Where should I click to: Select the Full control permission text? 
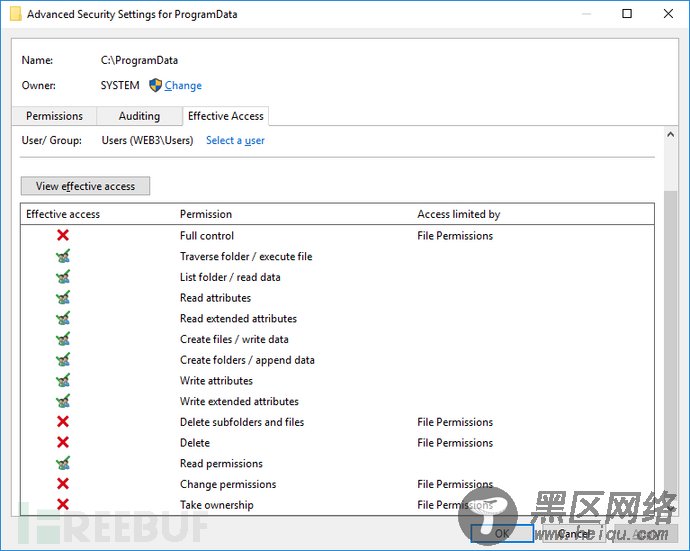click(x=207, y=235)
